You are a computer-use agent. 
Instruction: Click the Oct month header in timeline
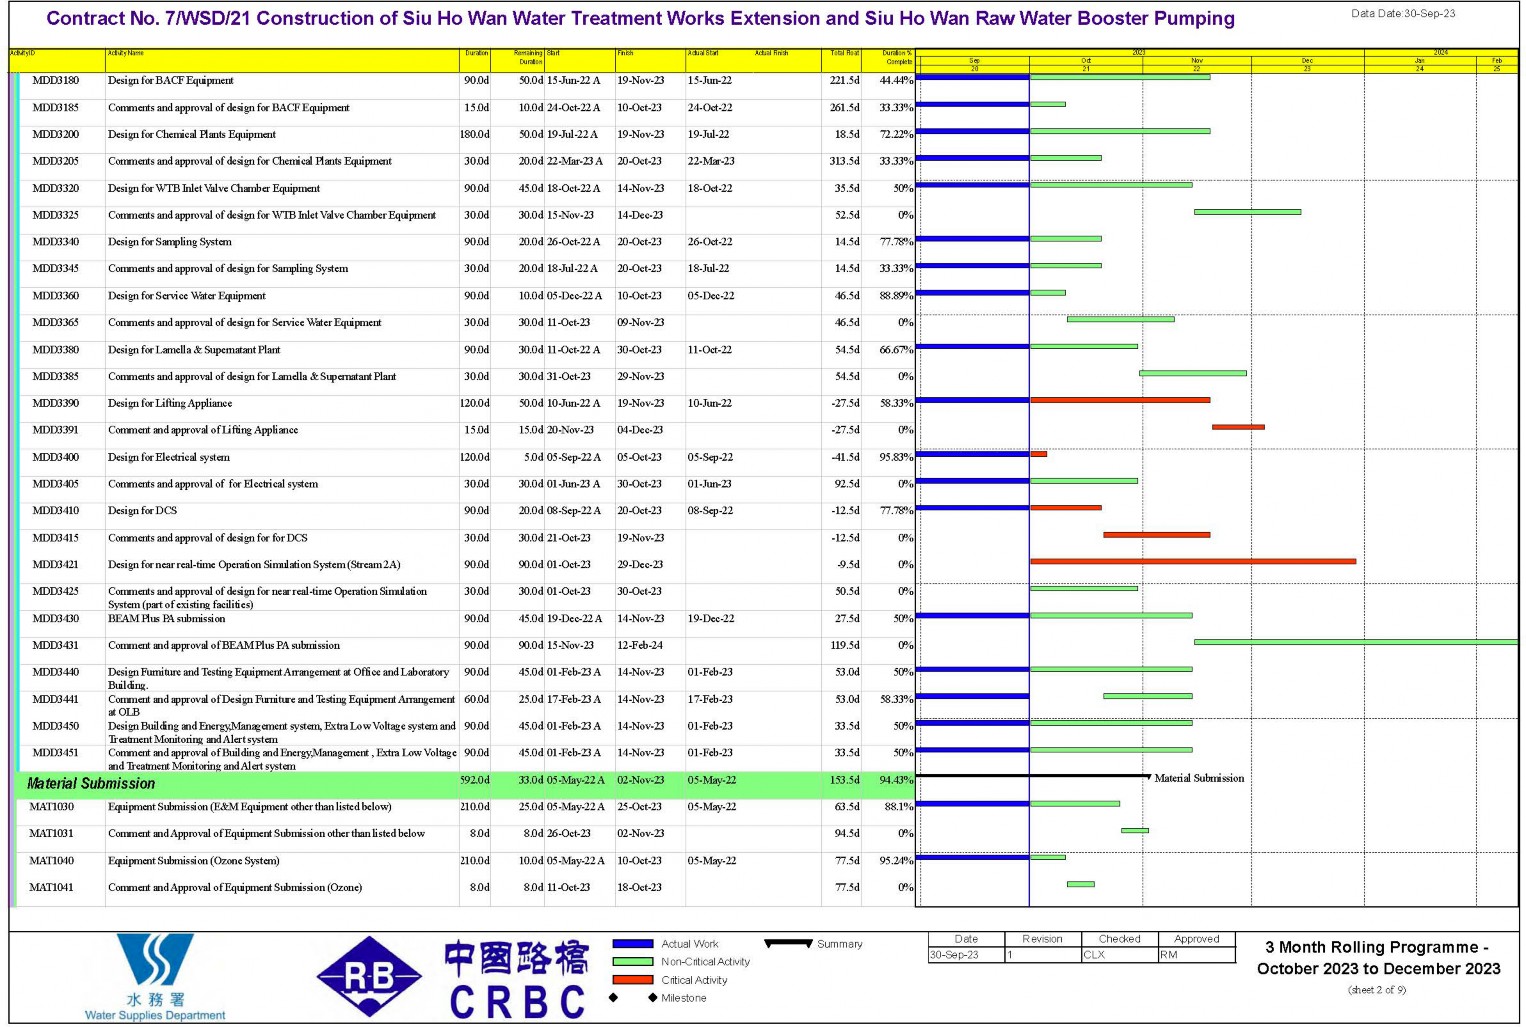[x=1086, y=61]
